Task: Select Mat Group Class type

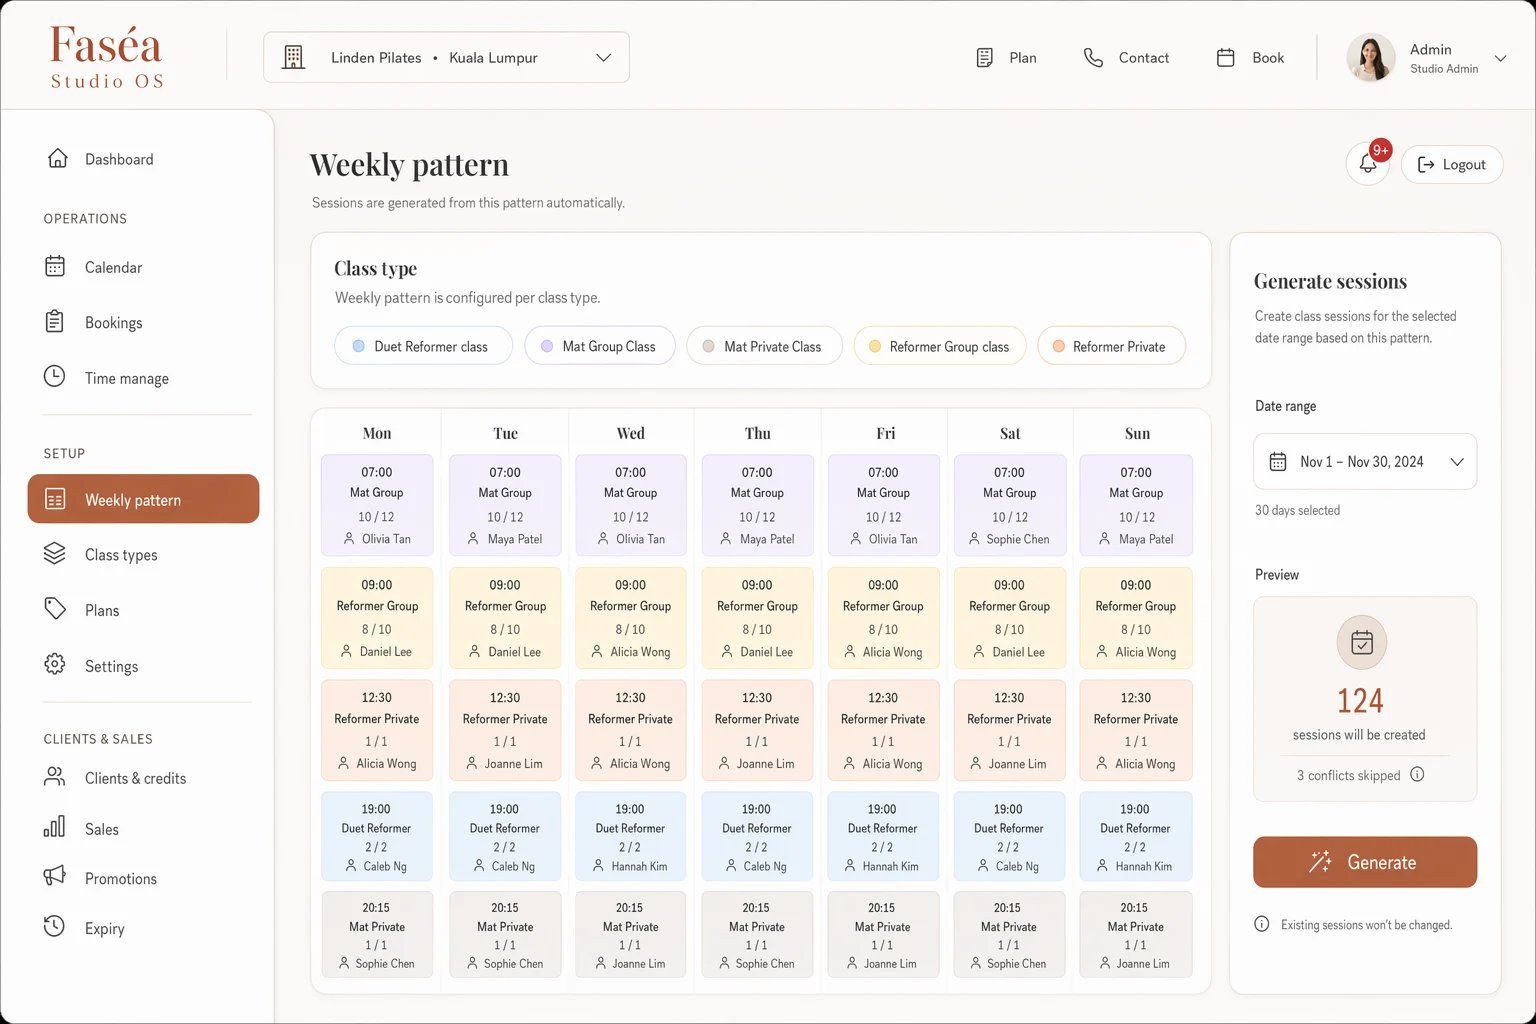Action: [600, 346]
